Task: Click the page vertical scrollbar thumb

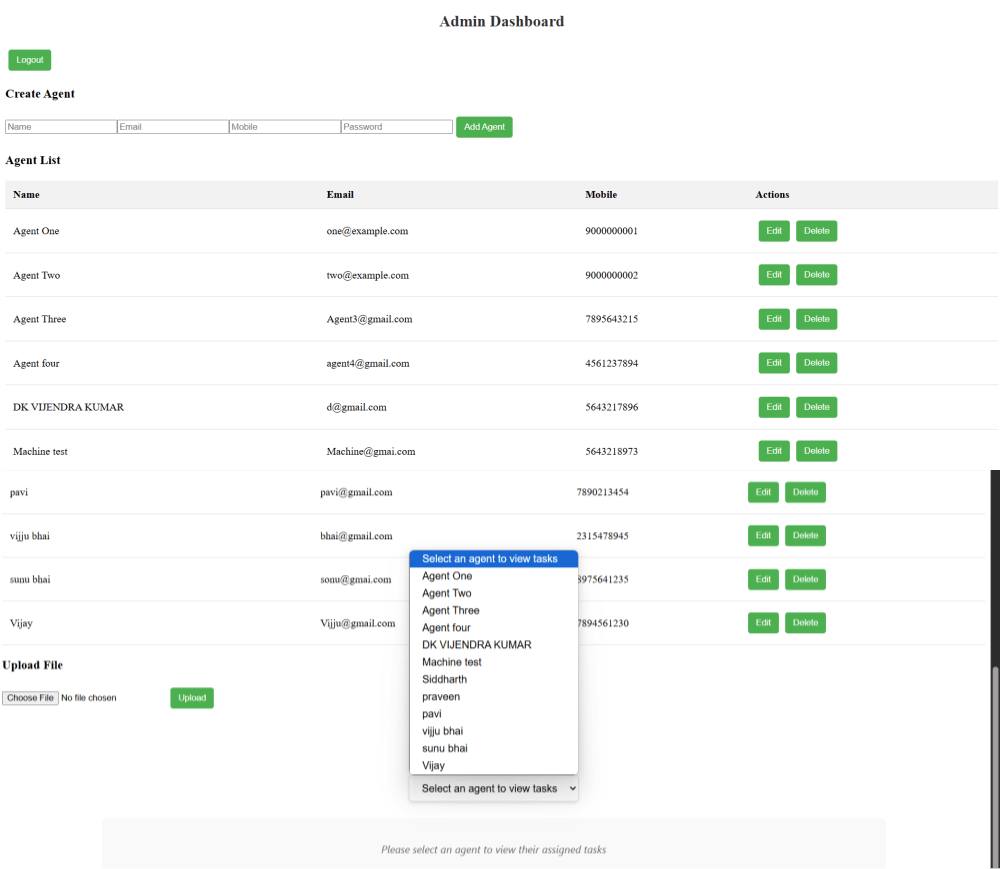Action: (x=995, y=765)
